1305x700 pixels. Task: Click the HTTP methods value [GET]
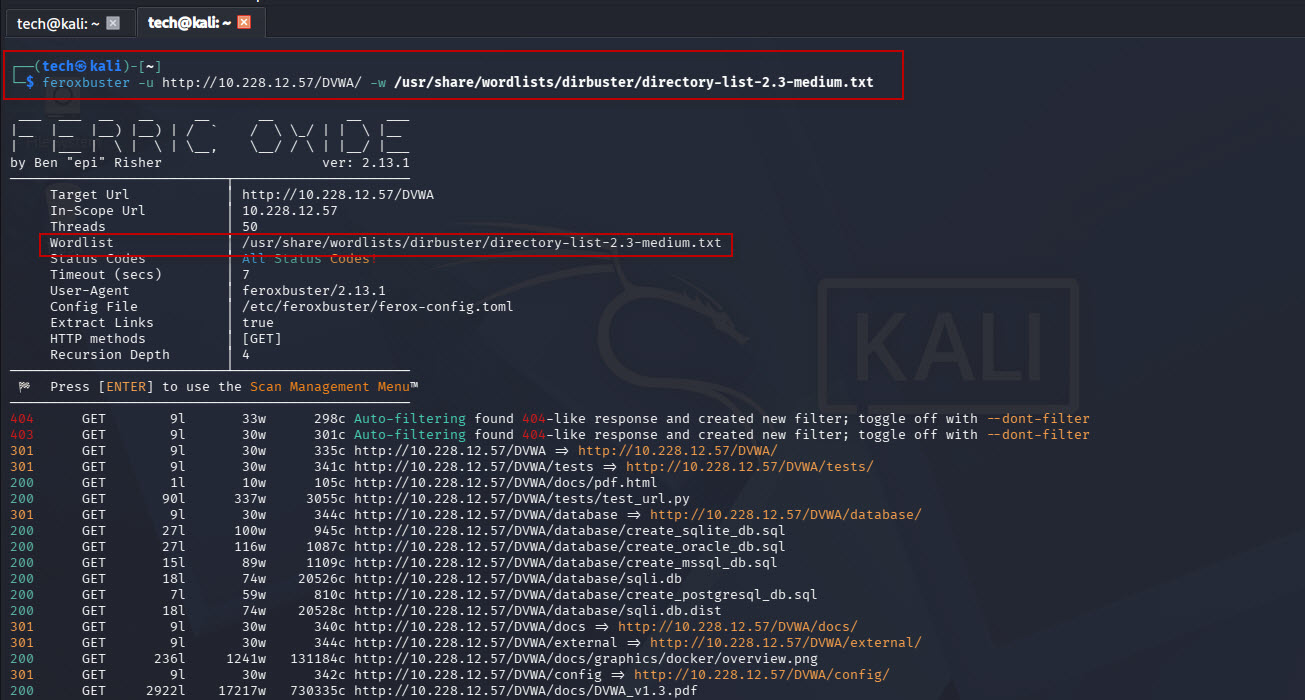click(262, 338)
